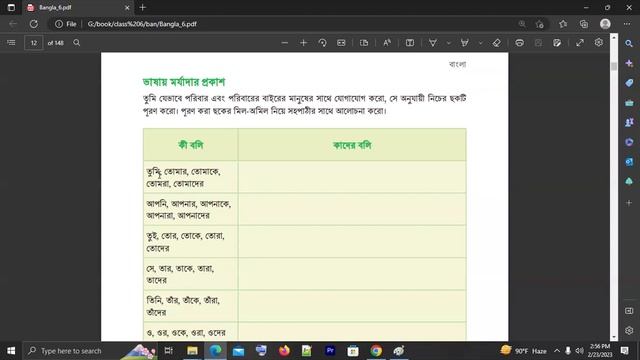The width and height of the screenshot is (640, 360).
Task: Open the weather widget showing 90°F Haze
Action: (x=523, y=351)
